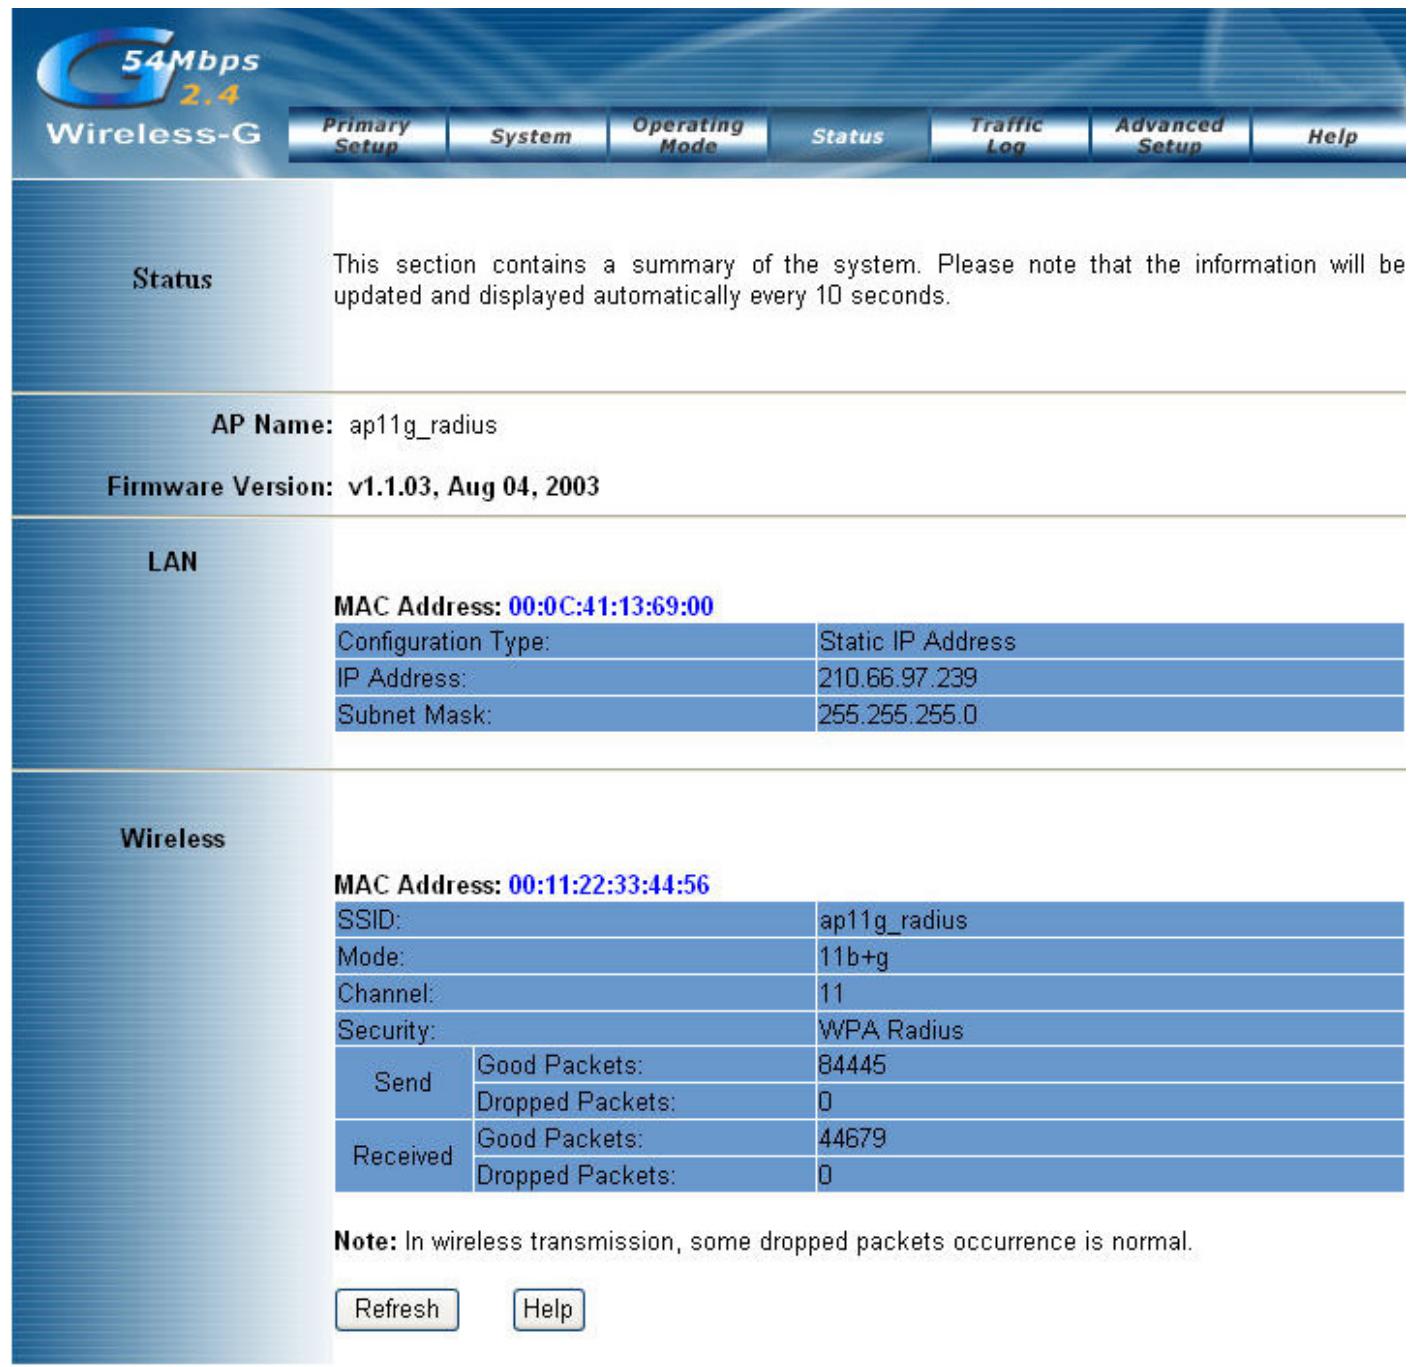Click the Security label cell
1412x1367 pixels.
pyautogui.click(x=575, y=1030)
